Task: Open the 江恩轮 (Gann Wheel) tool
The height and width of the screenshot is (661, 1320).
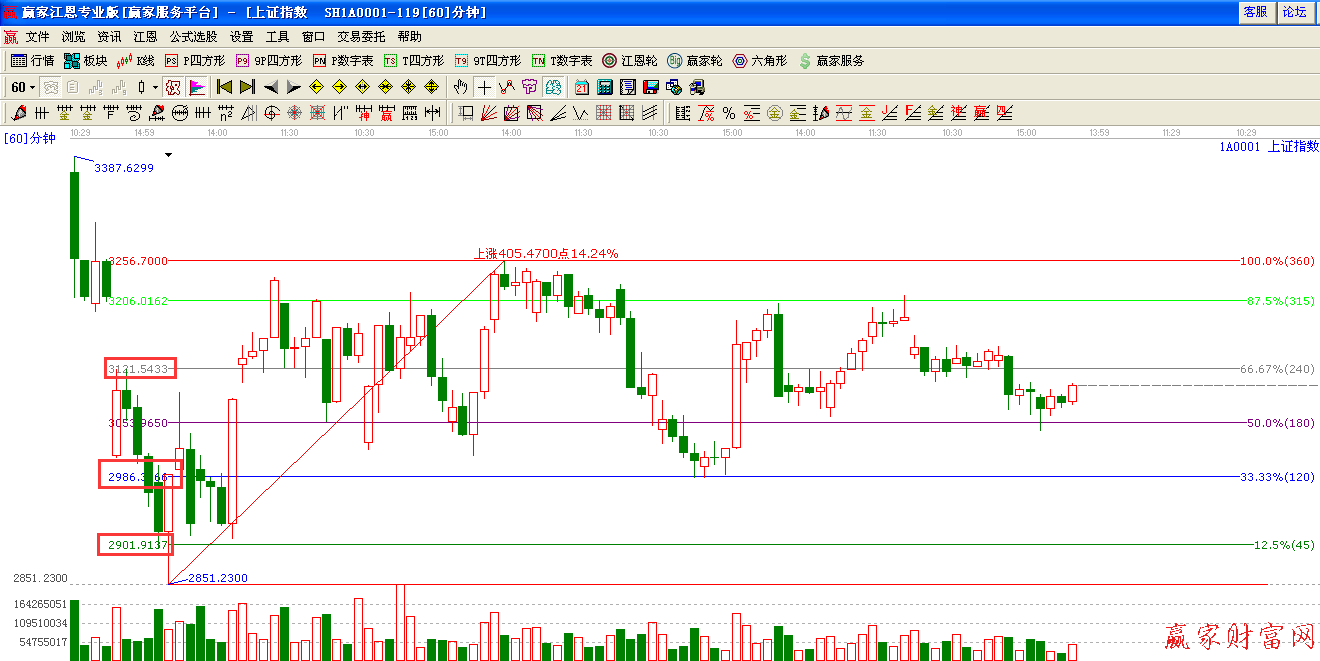Action: [629, 61]
